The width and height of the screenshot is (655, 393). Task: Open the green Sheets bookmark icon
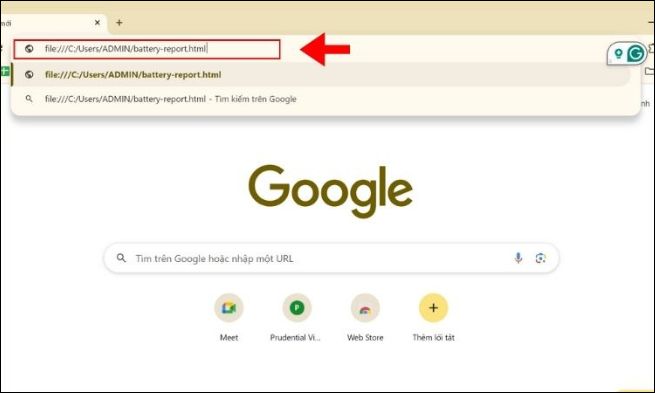[5, 71]
